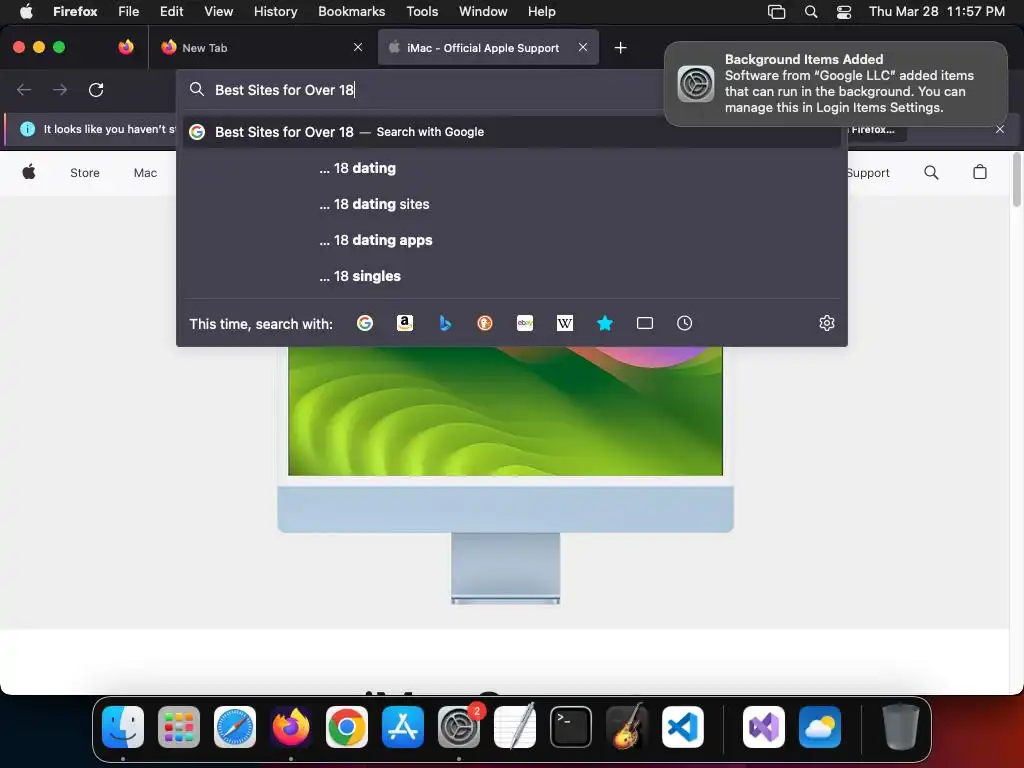
Task: Close the New Tab tab
Action: (358, 47)
